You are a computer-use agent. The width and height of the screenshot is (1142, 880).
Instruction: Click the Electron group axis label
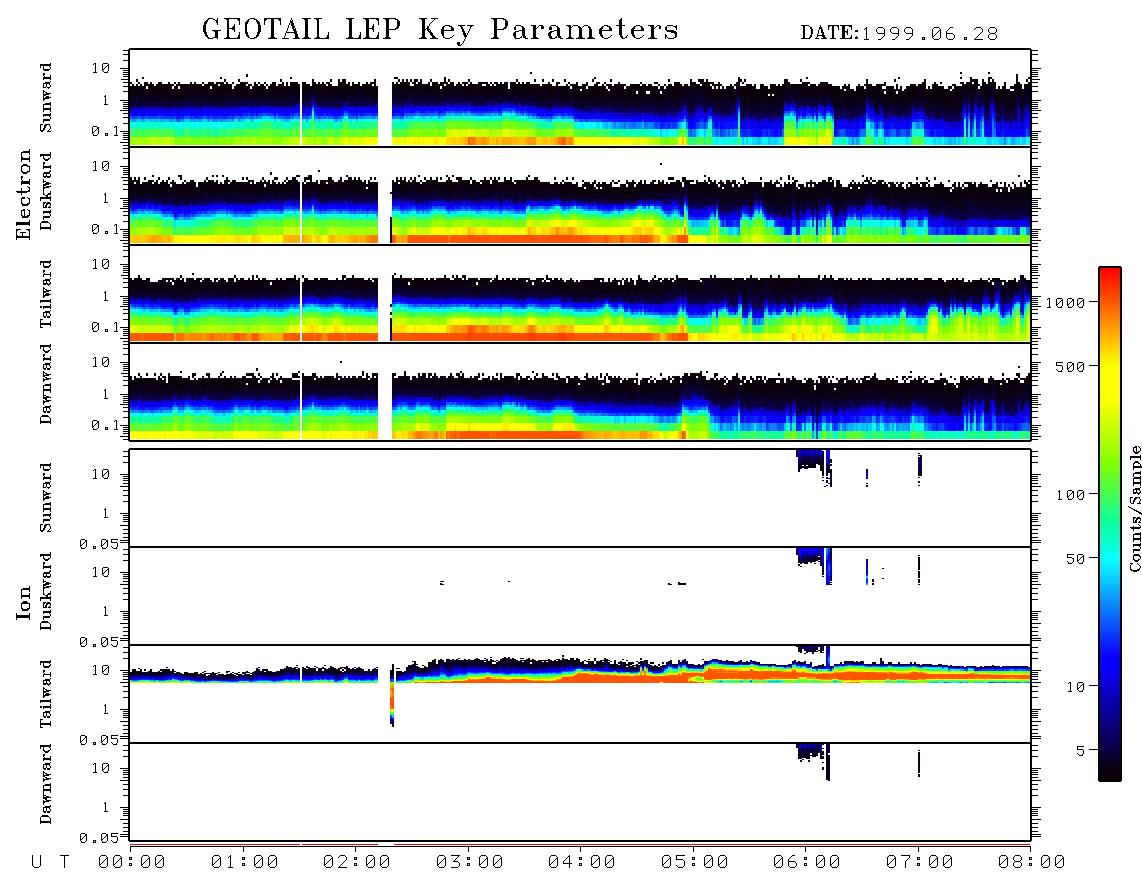[x=24, y=194]
